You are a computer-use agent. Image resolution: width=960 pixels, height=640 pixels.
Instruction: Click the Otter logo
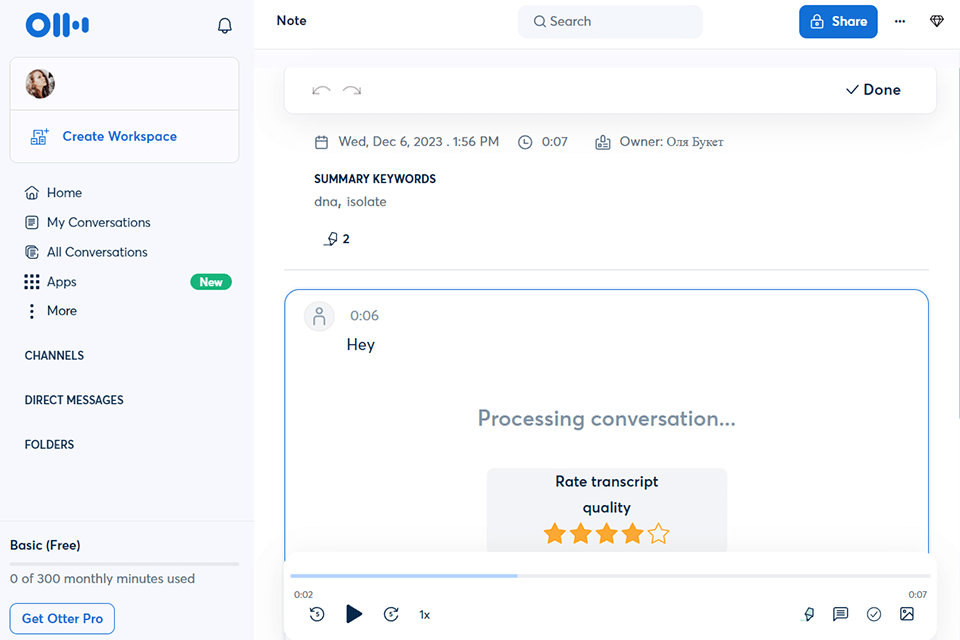pyautogui.click(x=57, y=25)
